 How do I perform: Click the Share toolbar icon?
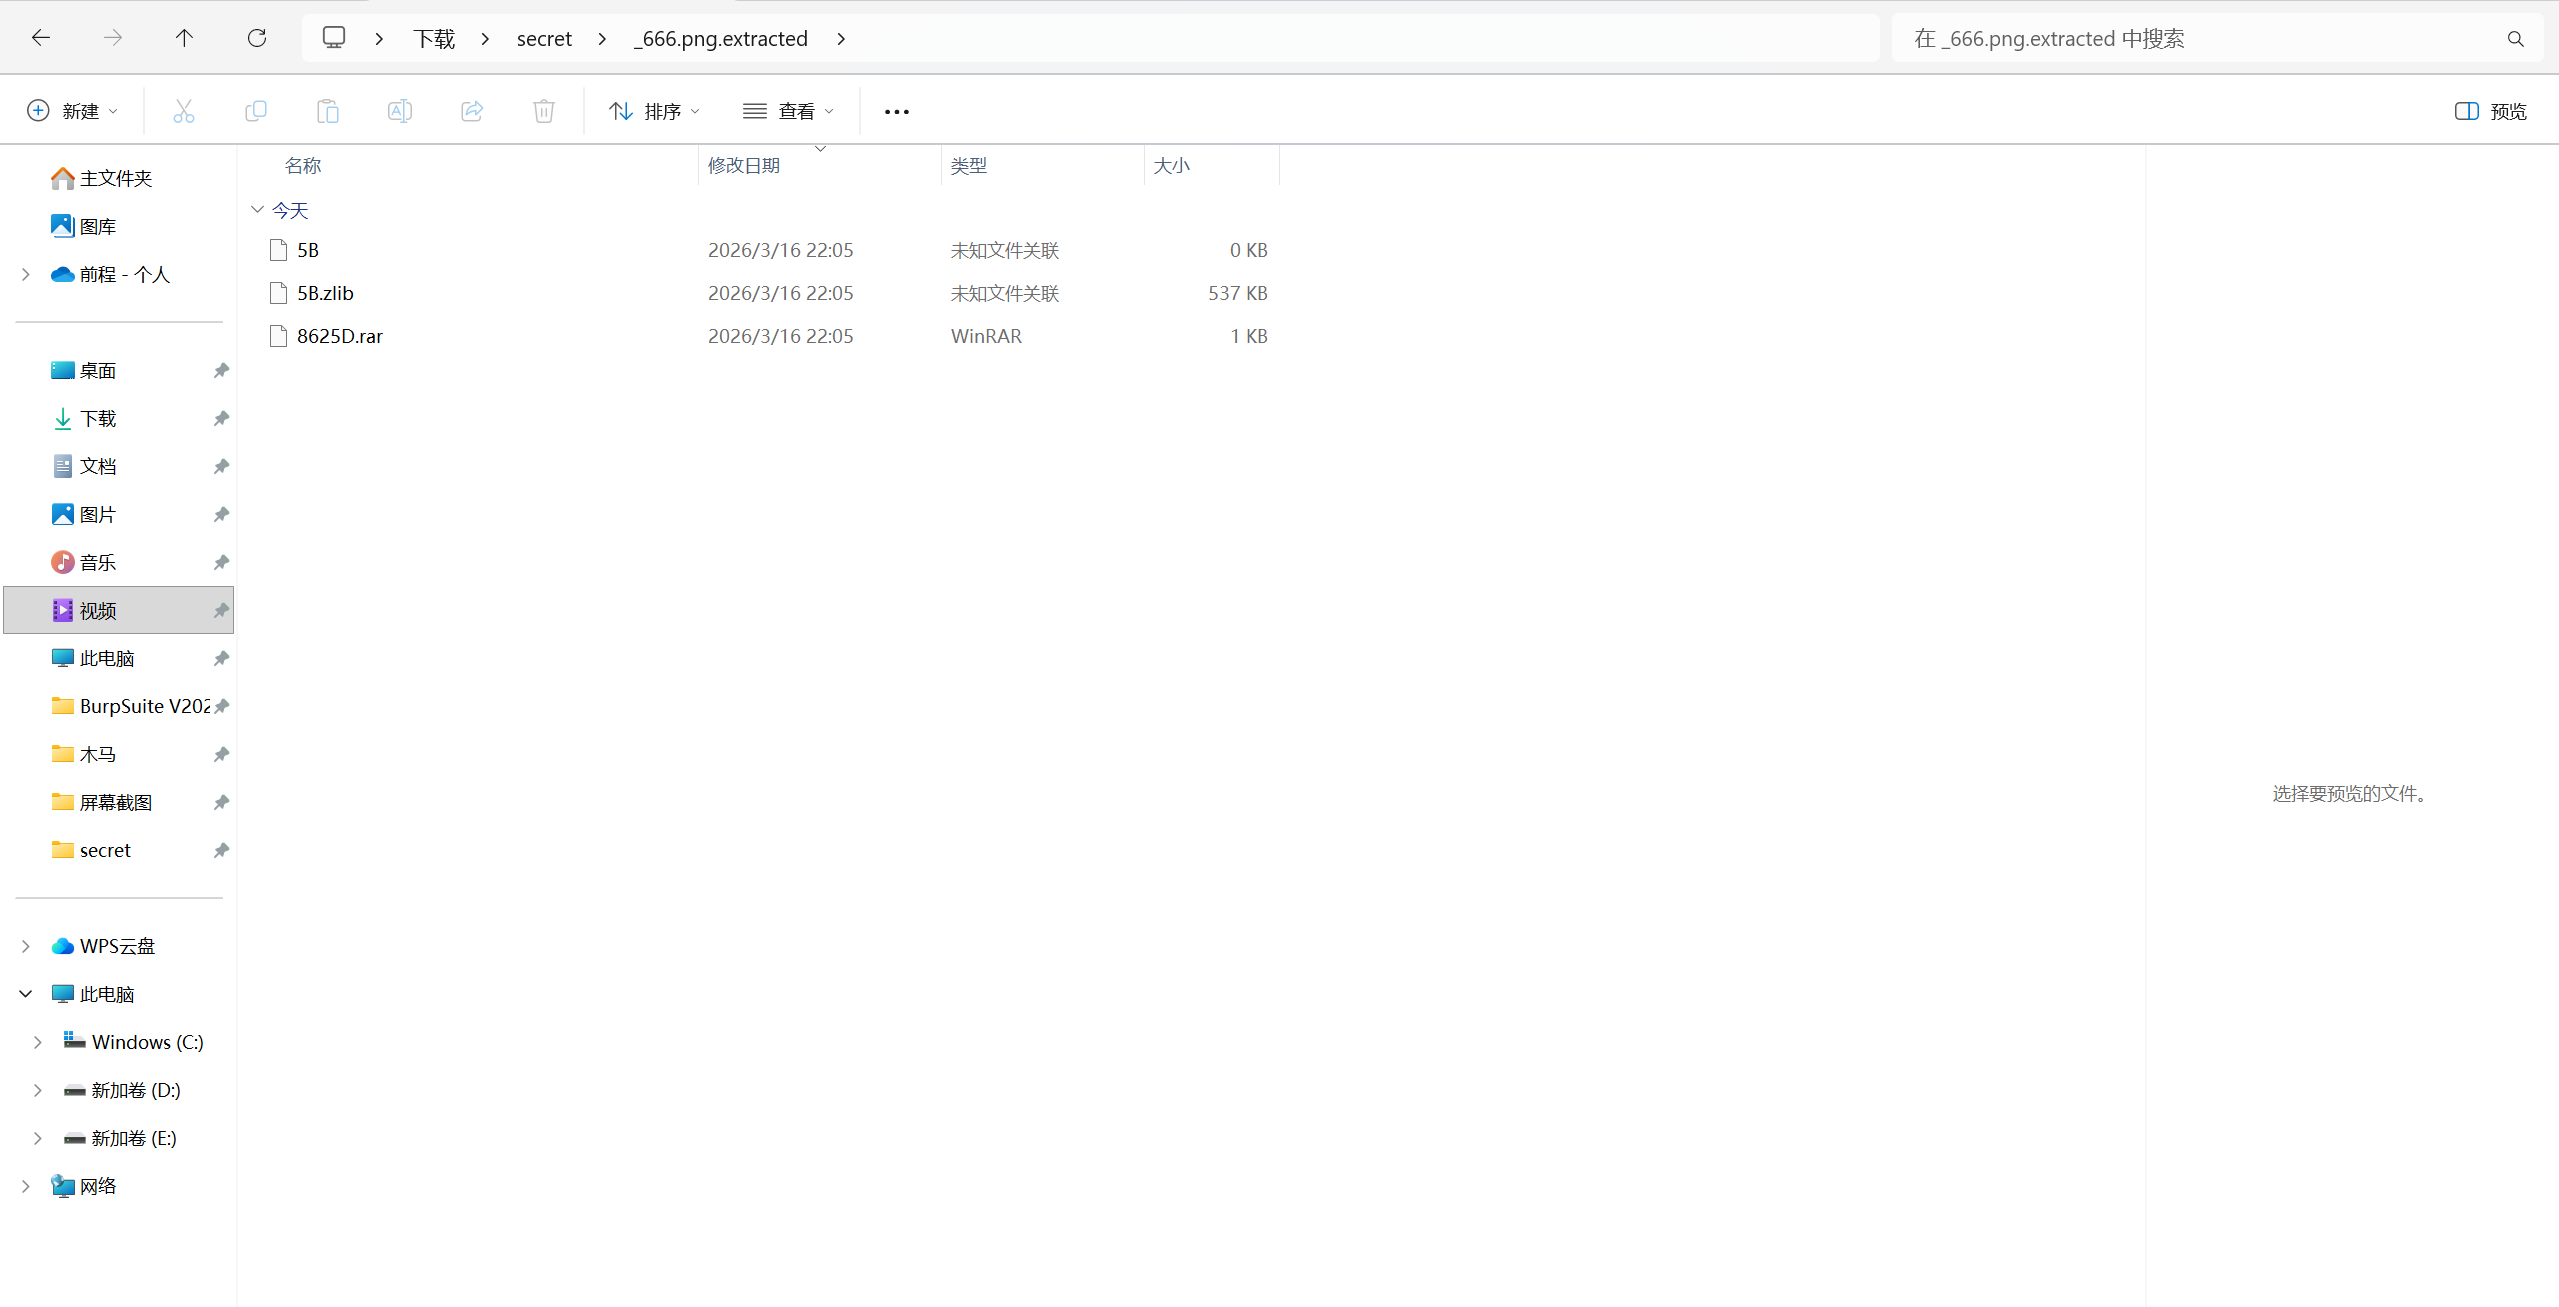tap(472, 111)
